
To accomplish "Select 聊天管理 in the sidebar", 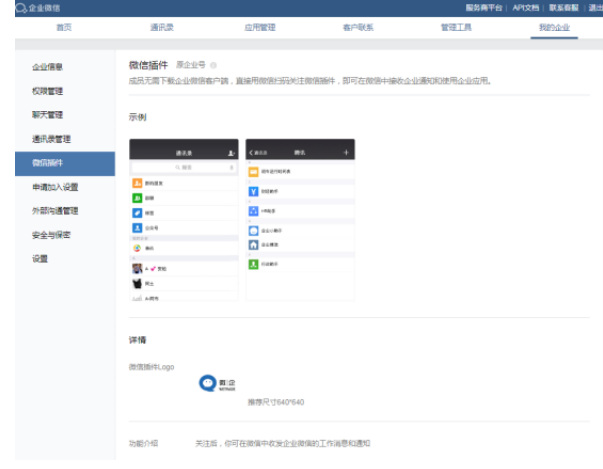I will pos(47,115).
